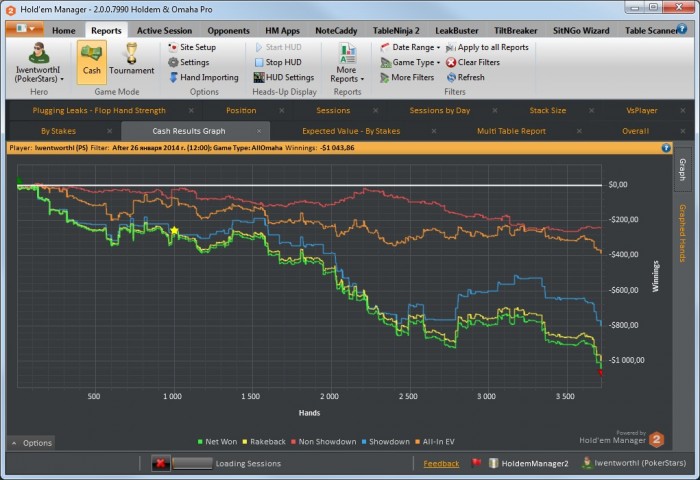The width and height of the screenshot is (700, 480).
Task: Select the vertical Graph side tab
Action: click(x=682, y=169)
